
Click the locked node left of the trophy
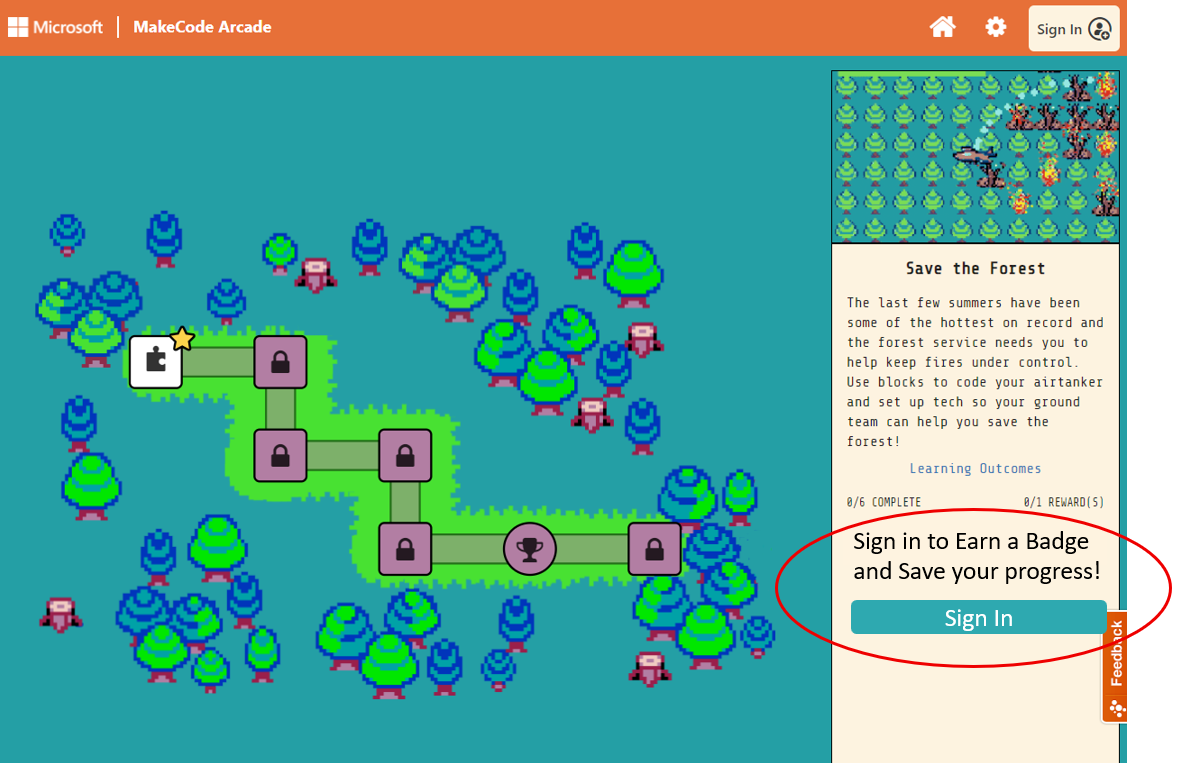[x=405, y=548]
